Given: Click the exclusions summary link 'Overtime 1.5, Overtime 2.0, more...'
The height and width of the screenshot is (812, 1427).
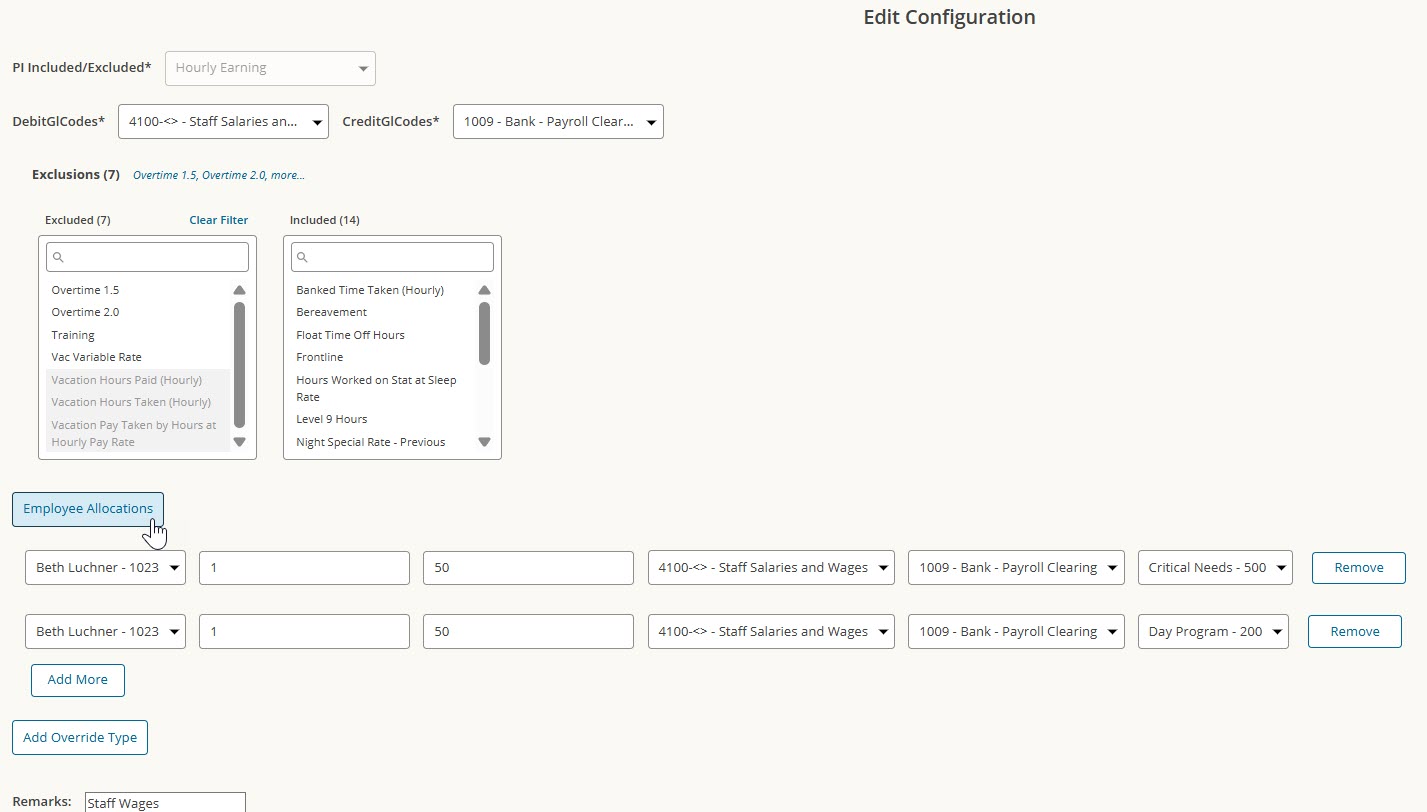Looking at the screenshot, I should [x=218, y=175].
